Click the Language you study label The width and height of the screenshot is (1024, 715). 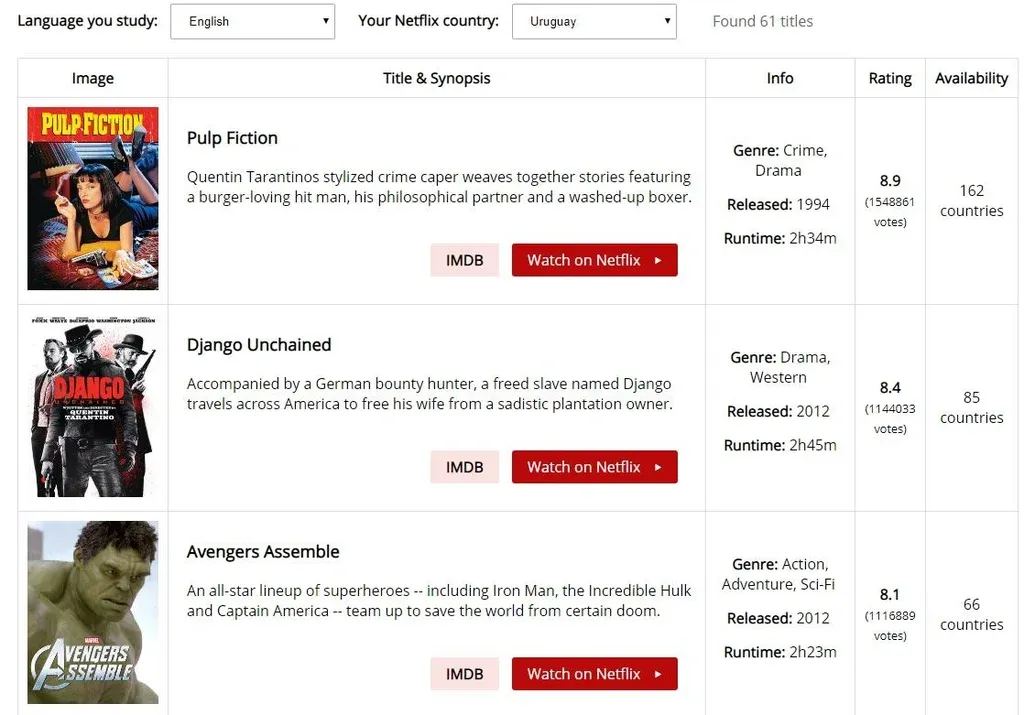pos(88,21)
